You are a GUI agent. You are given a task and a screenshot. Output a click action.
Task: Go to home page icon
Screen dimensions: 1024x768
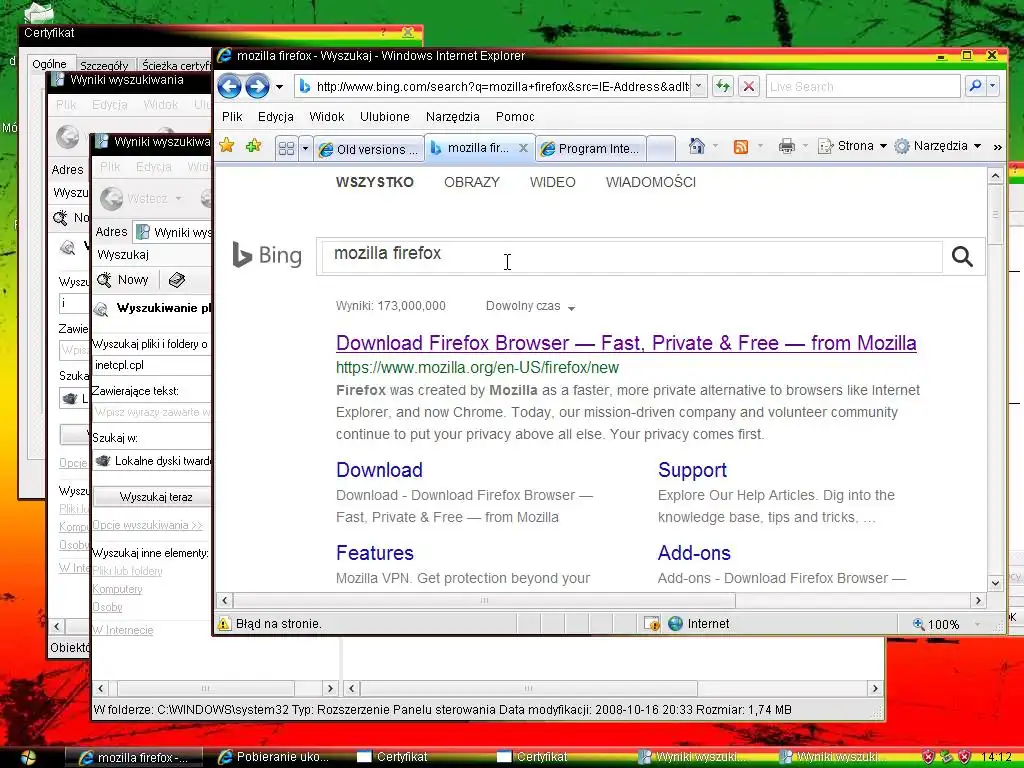(697, 146)
